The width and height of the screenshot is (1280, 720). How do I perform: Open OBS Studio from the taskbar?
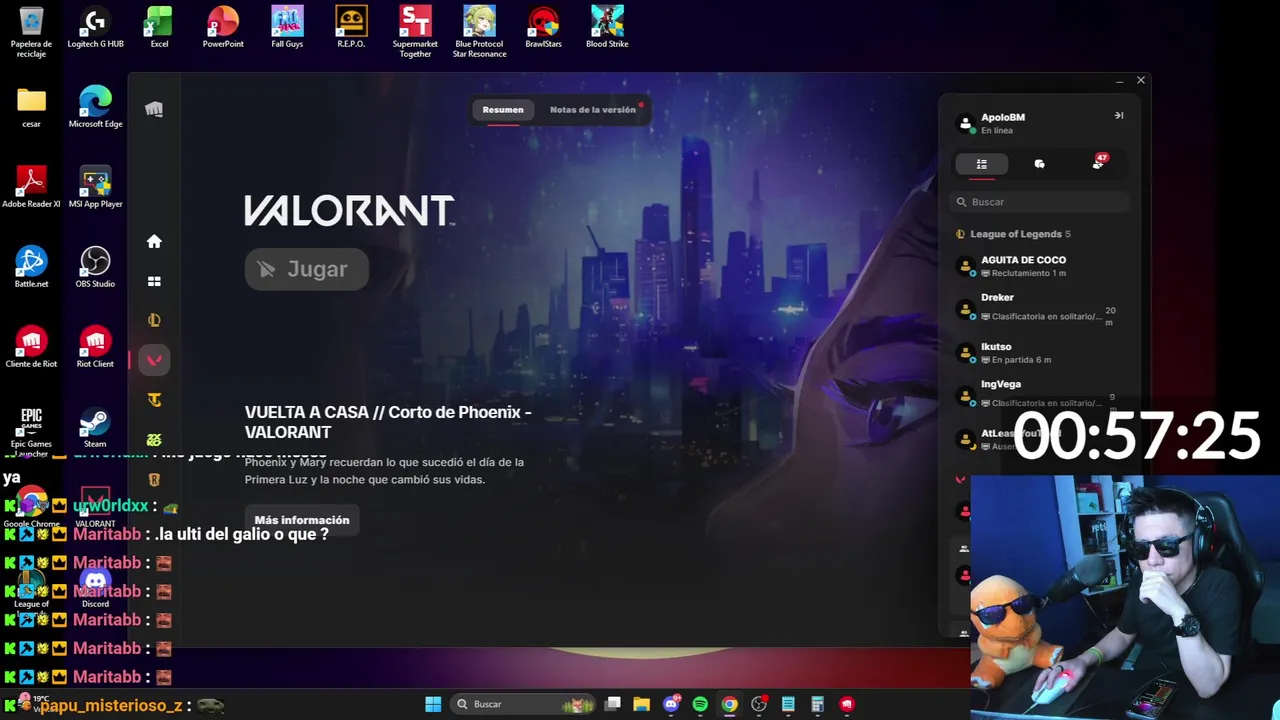click(x=759, y=704)
